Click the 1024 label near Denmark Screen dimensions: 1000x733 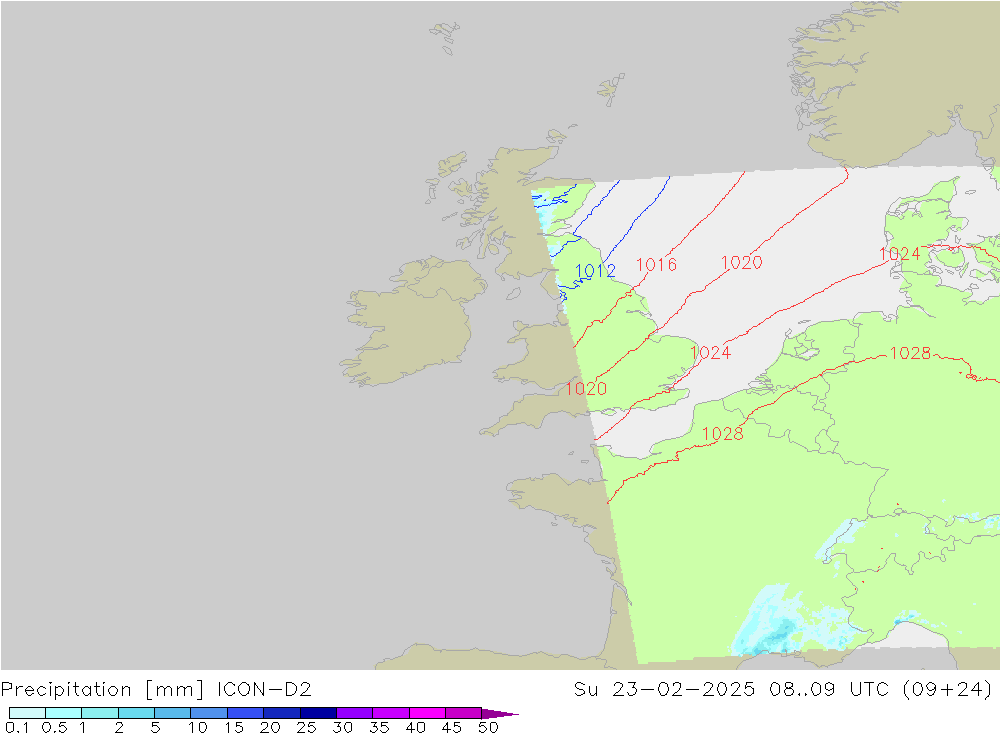click(x=899, y=254)
